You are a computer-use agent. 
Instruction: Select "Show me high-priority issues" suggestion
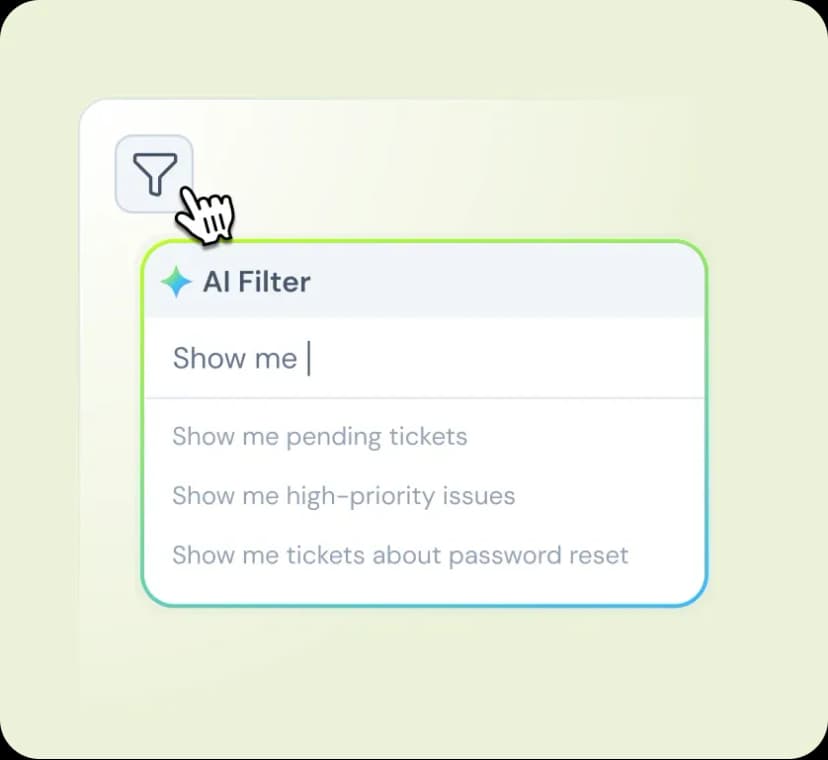pos(343,496)
